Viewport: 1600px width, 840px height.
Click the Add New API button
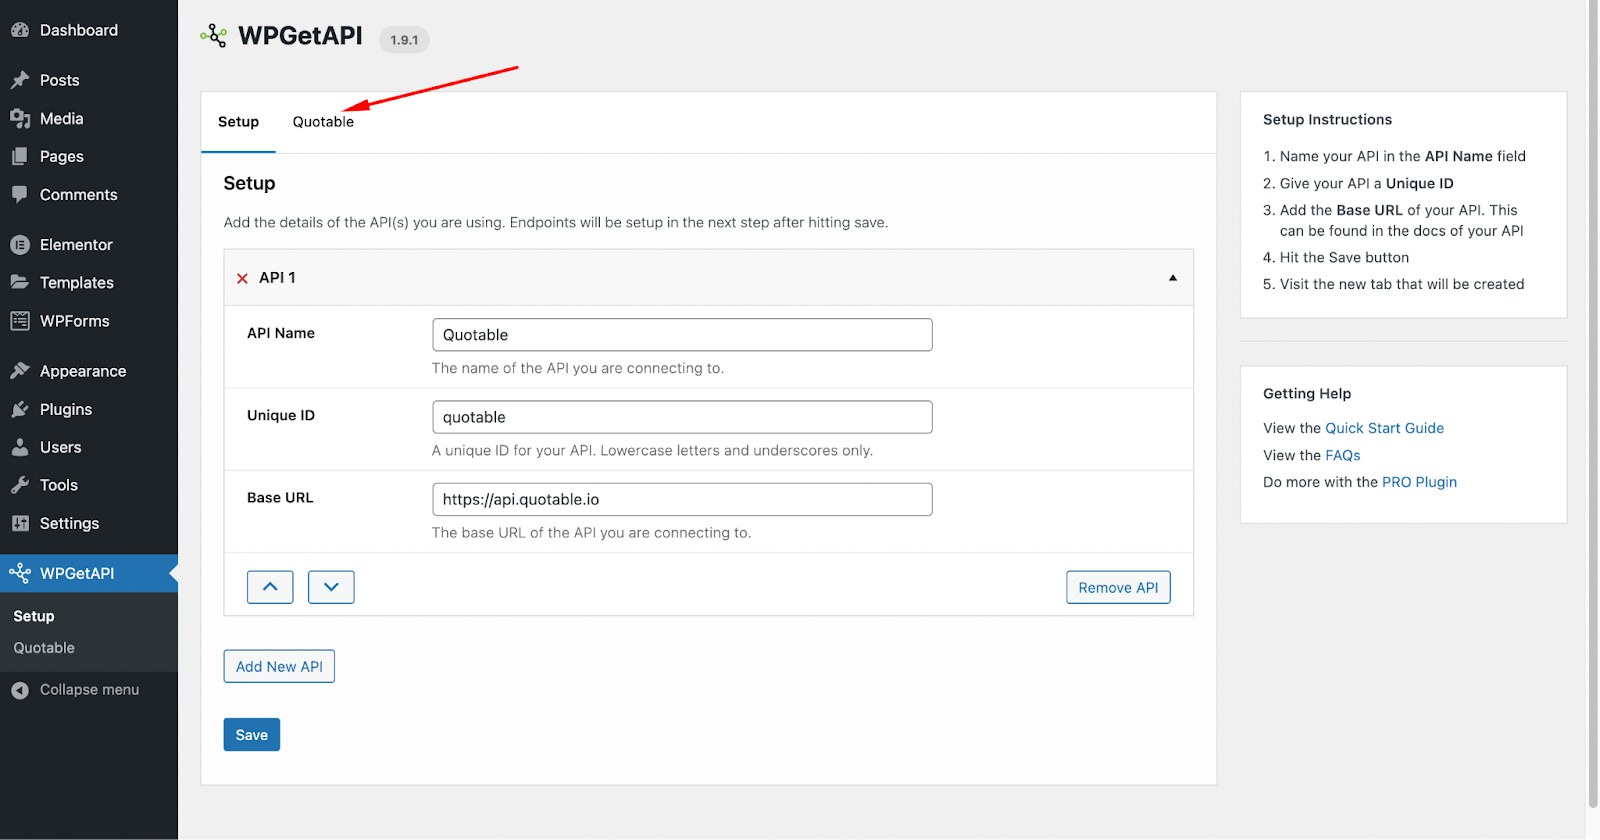279,666
